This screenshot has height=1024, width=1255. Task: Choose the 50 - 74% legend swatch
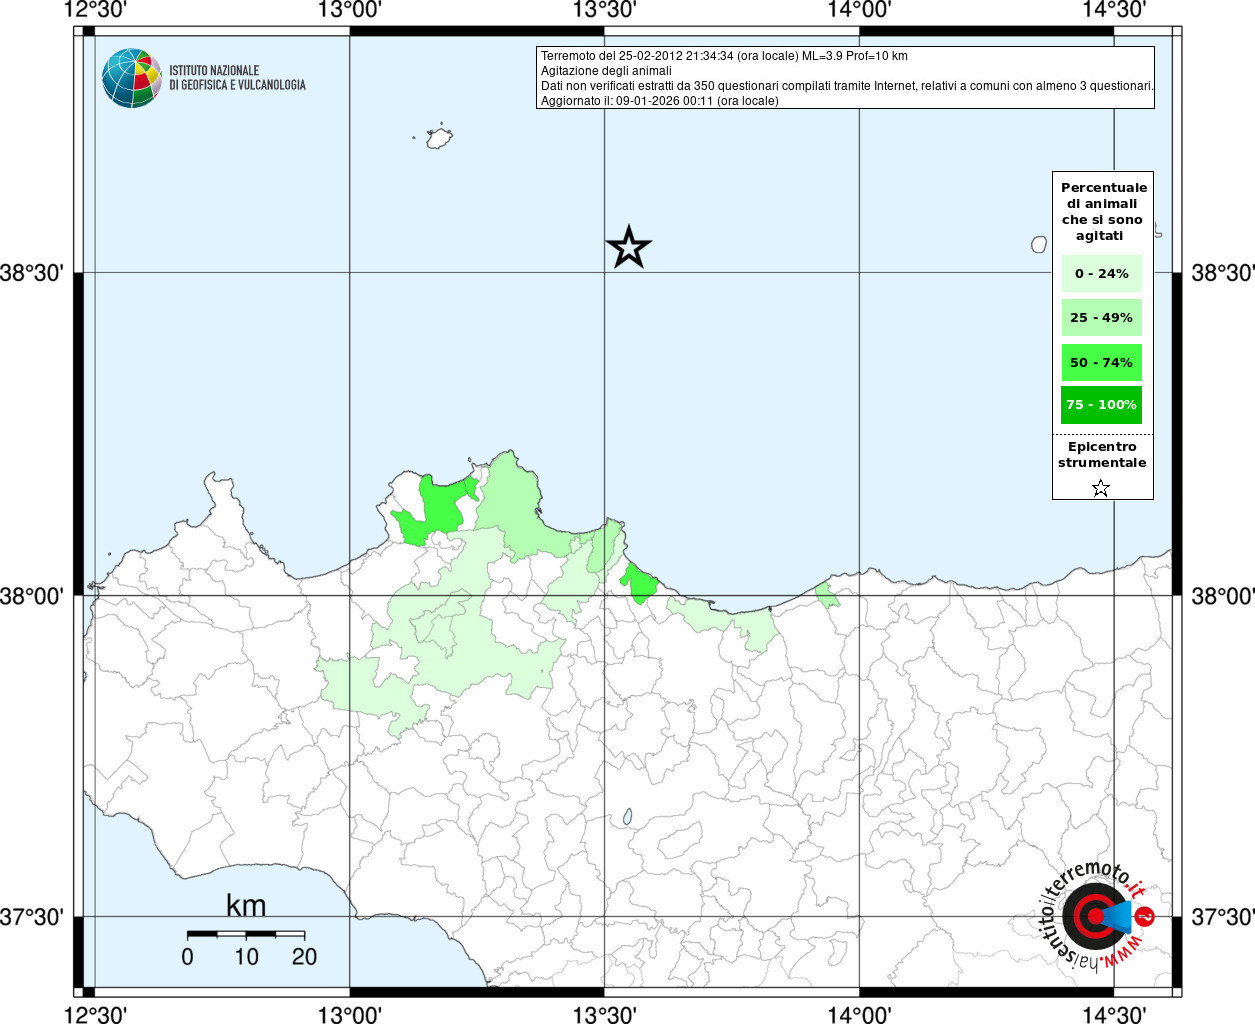coord(1101,363)
